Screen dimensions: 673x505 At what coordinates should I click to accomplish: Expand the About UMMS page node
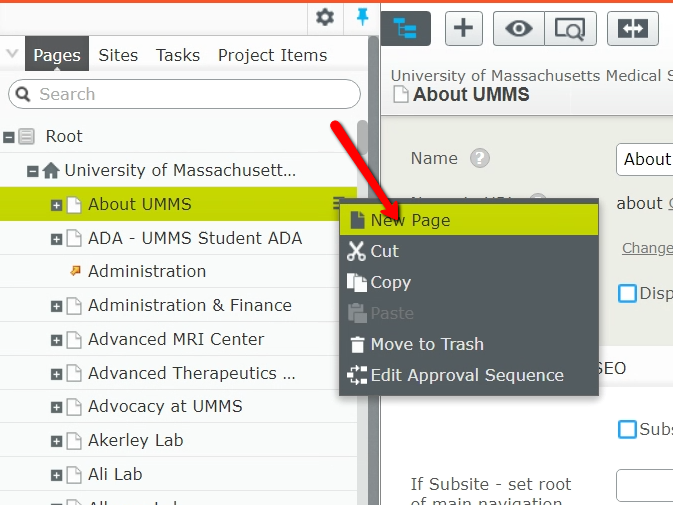click(x=57, y=205)
